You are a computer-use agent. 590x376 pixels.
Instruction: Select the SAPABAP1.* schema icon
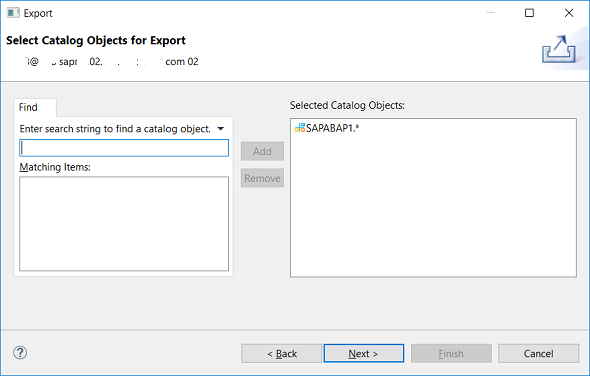tap(300, 128)
